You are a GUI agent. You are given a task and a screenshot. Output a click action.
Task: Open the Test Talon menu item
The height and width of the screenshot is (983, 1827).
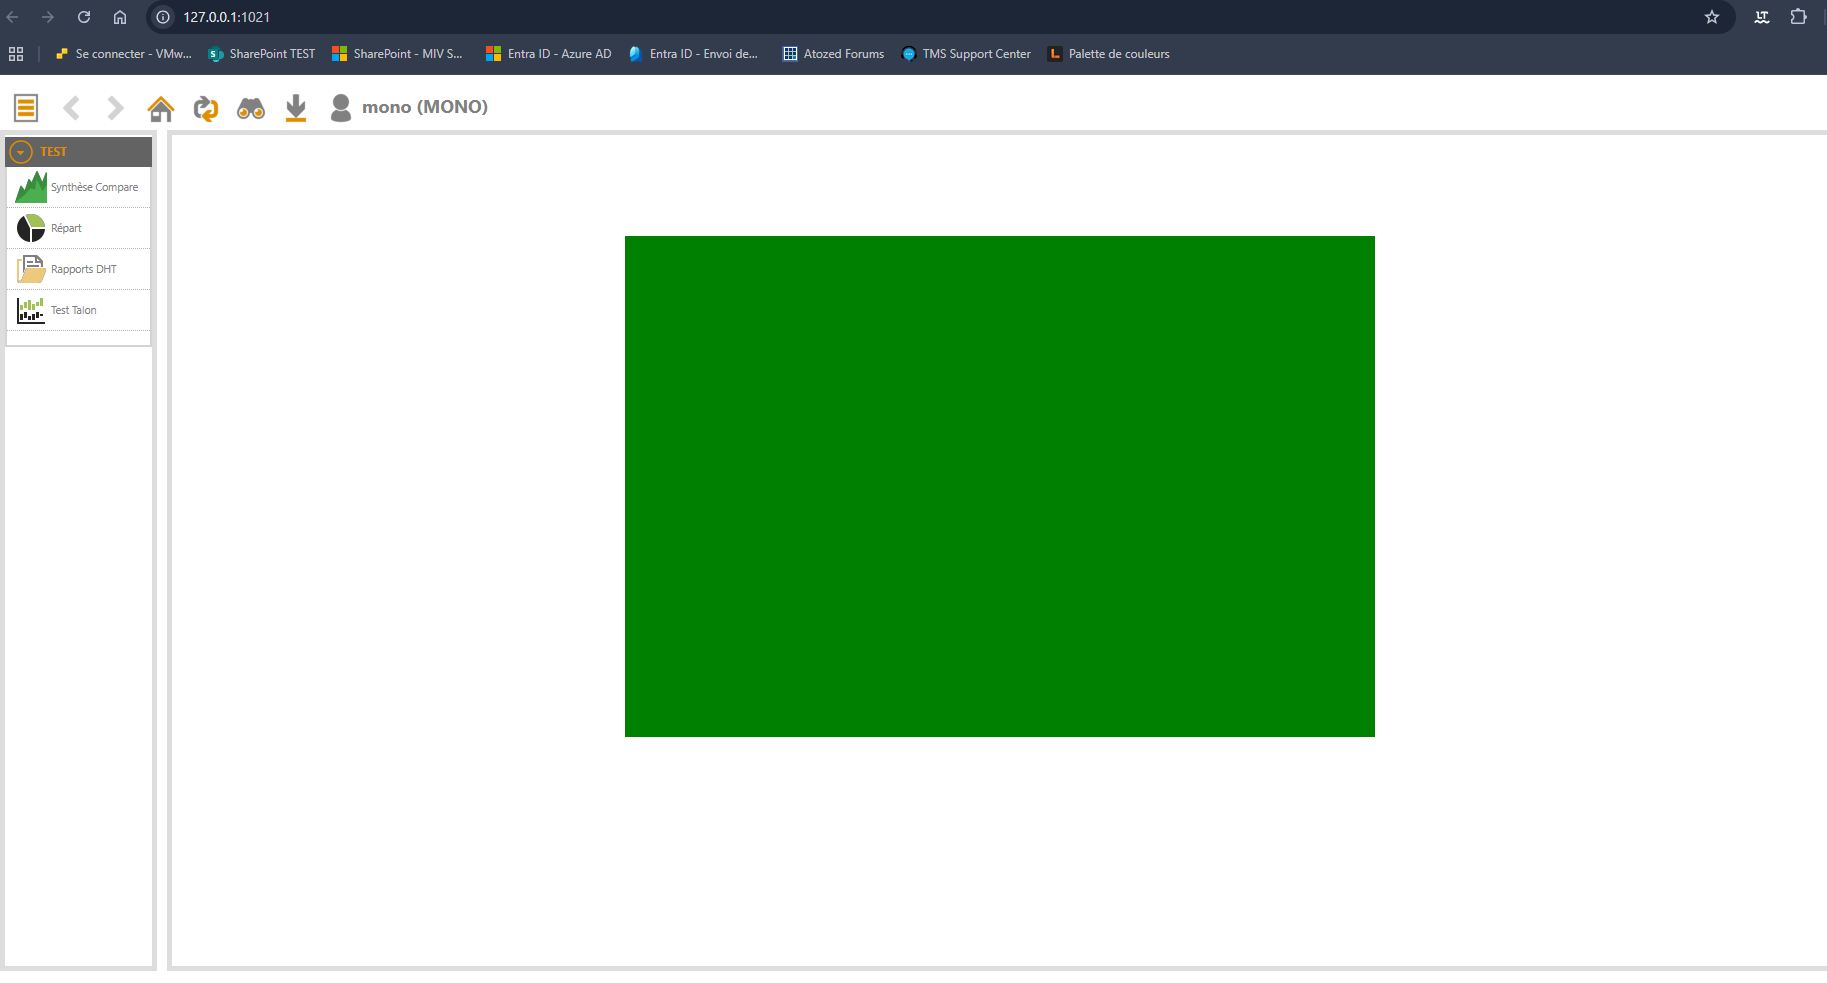point(79,310)
